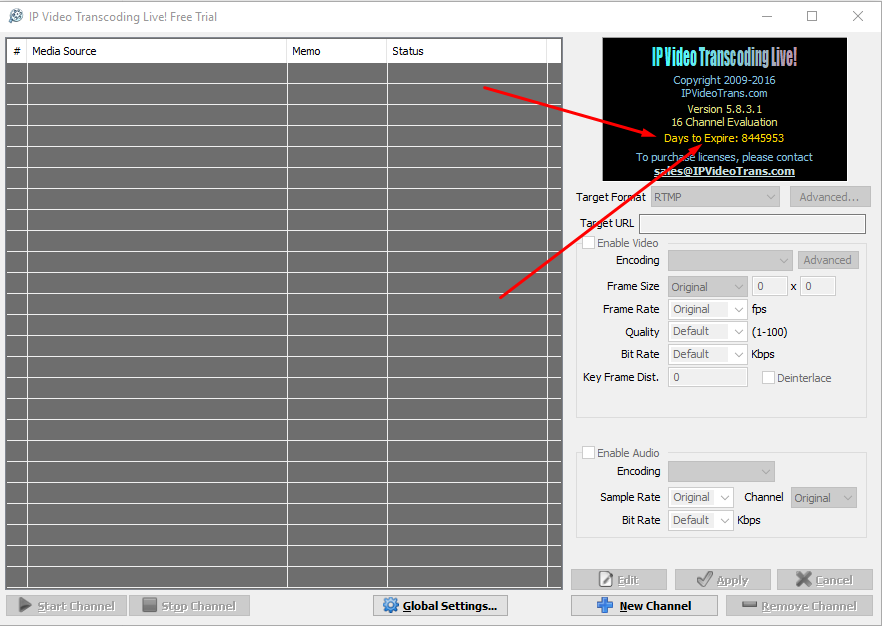
Task: Maximize the application window
Action: point(812,16)
